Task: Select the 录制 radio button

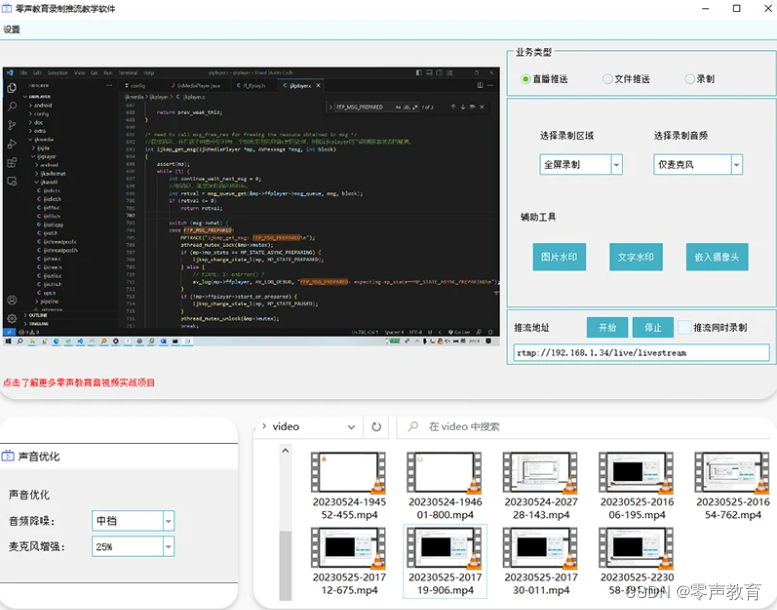Action: tap(689, 79)
